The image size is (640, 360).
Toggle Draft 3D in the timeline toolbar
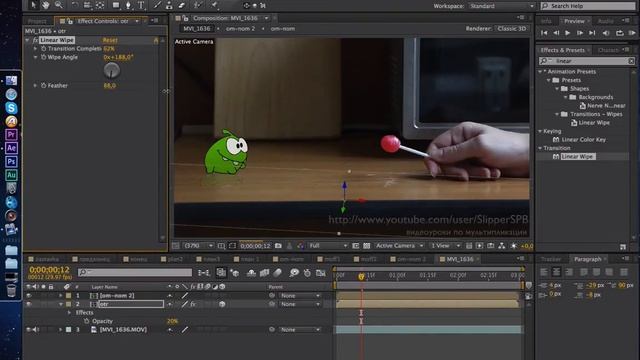coord(235,273)
